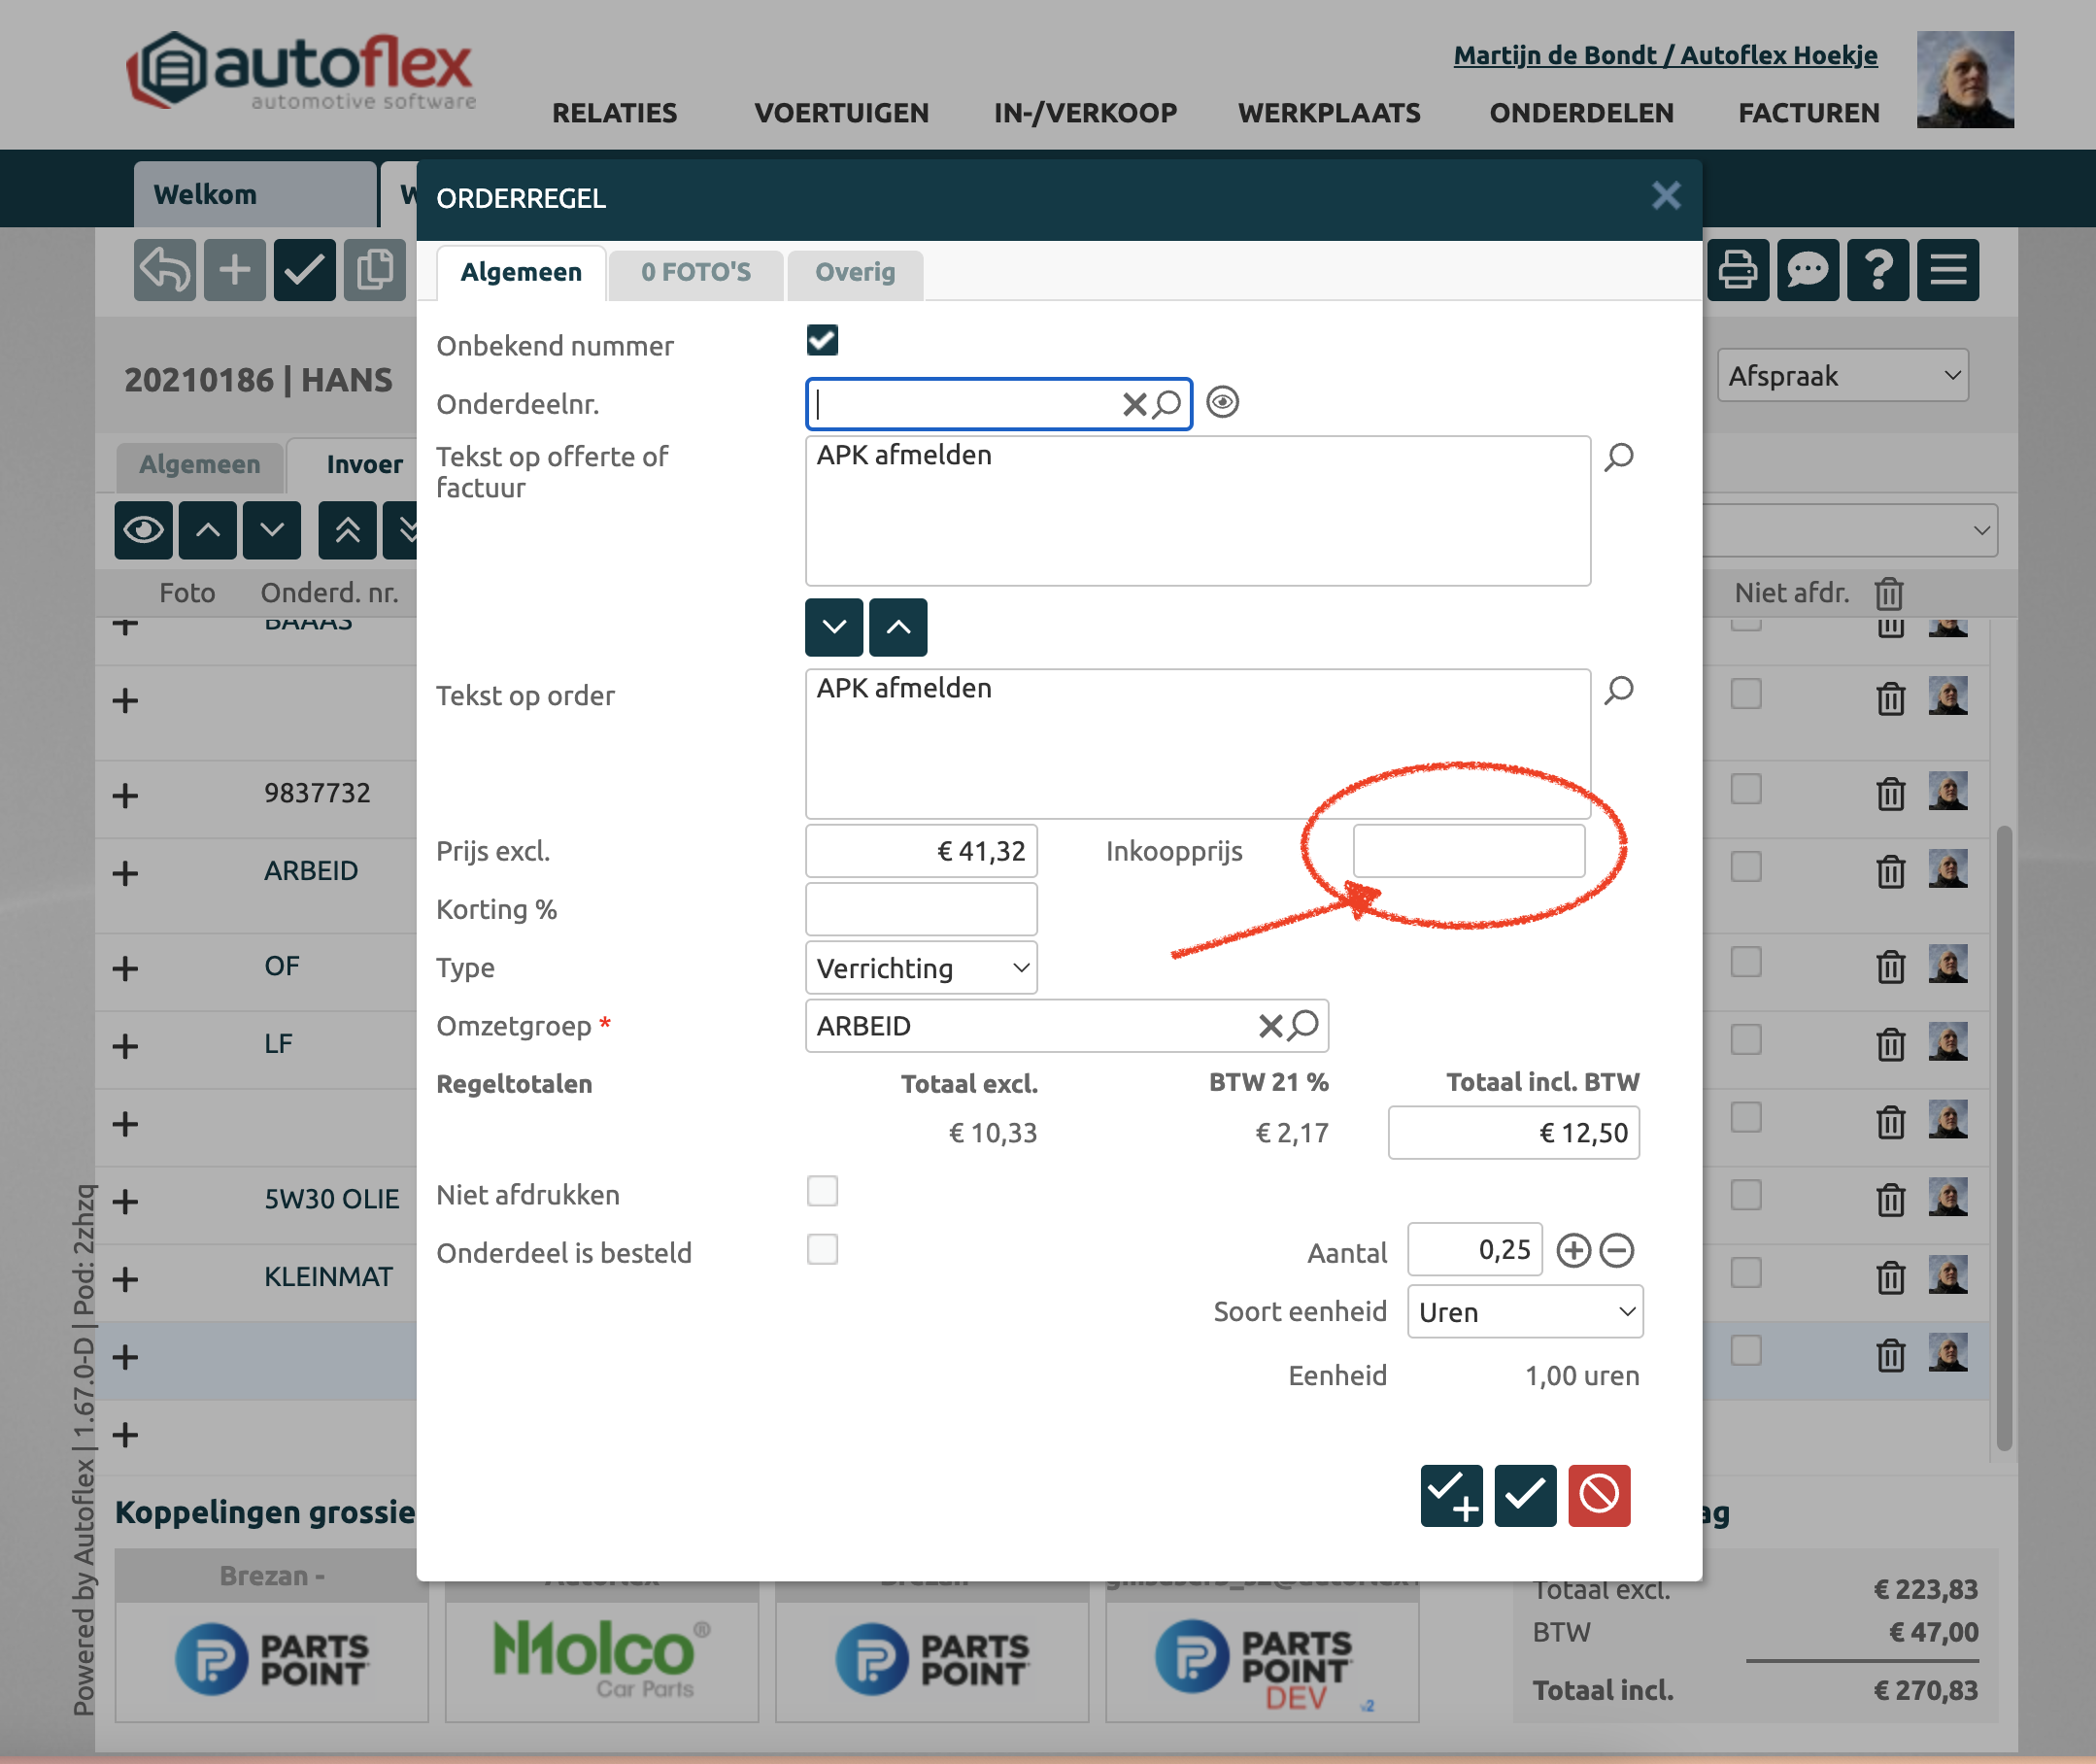Expand the Soort eenheid Uren dropdown
2096x1764 pixels.
(x=1524, y=1312)
